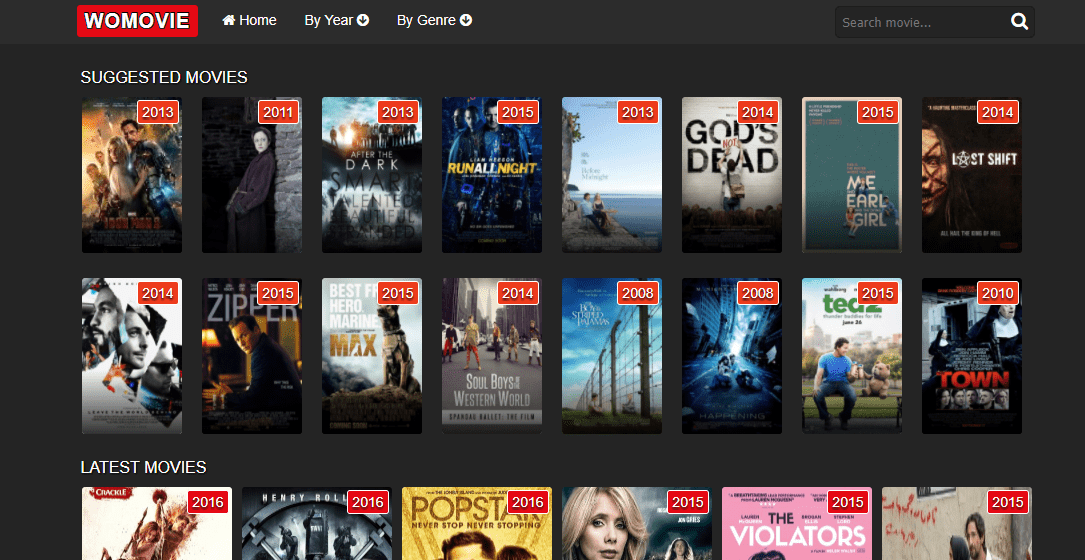
Task: Click the 2016 badge on Popstar
Action: (x=528, y=502)
